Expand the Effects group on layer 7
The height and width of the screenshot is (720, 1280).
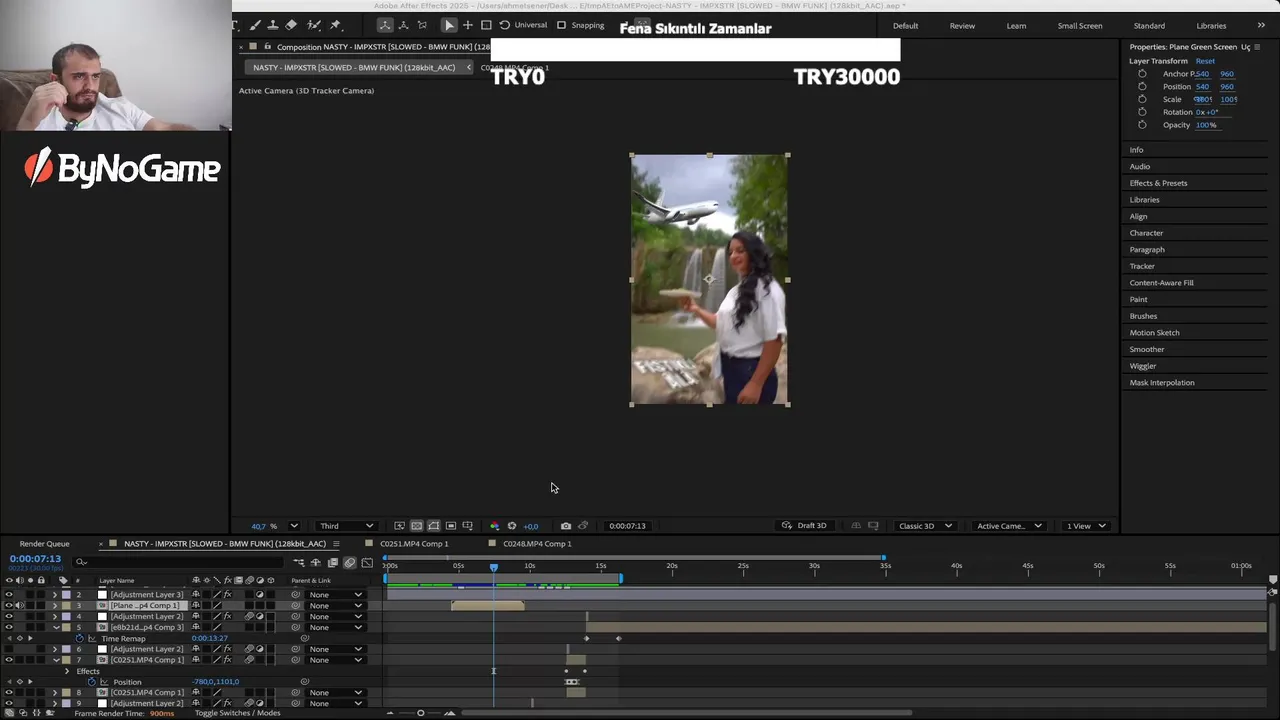click(67, 671)
